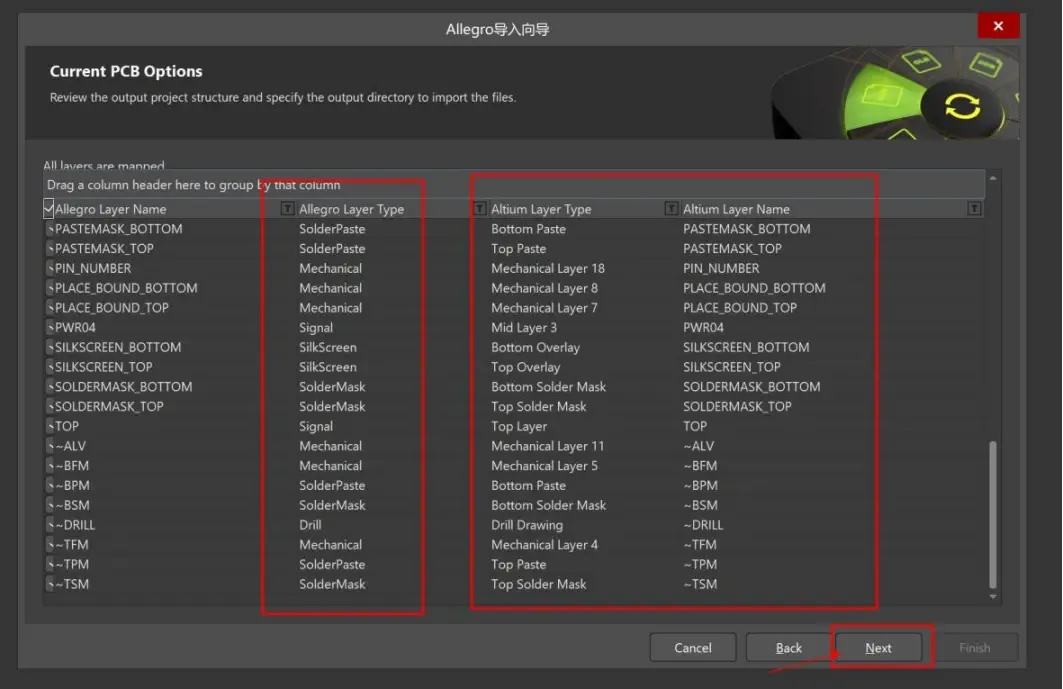Expand the ~DRILL row indicator
1063x689 pixels.
[50, 526]
